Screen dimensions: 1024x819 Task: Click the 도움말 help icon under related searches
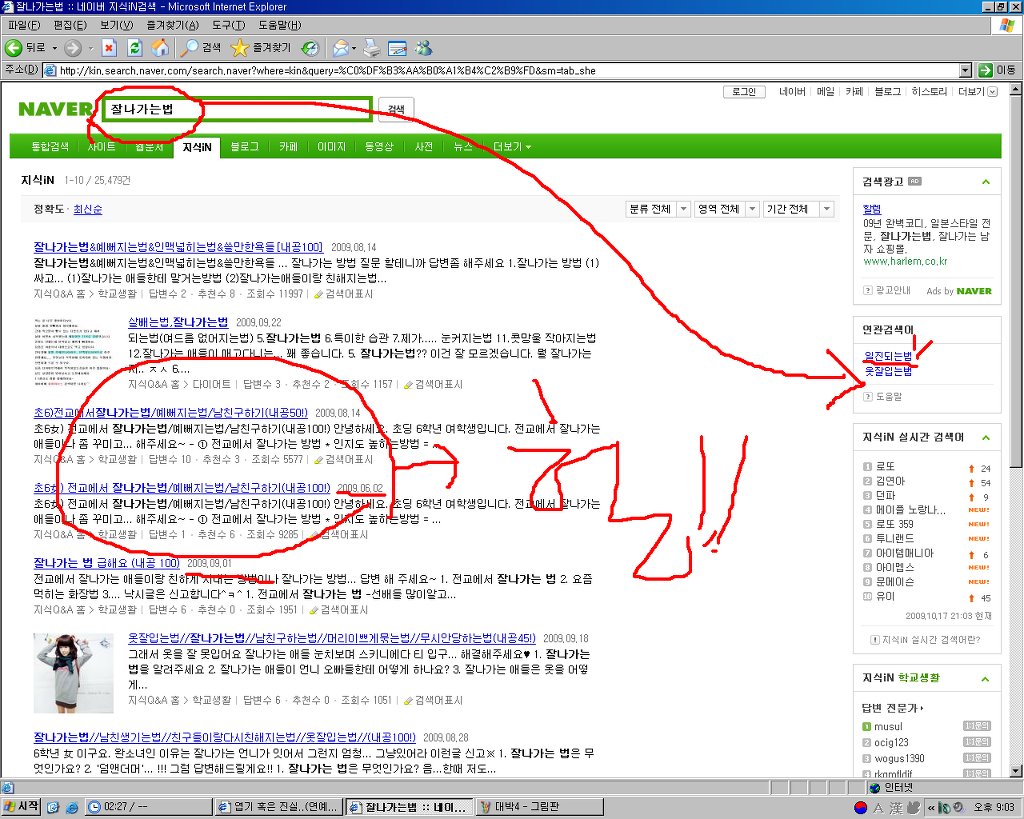[868, 396]
